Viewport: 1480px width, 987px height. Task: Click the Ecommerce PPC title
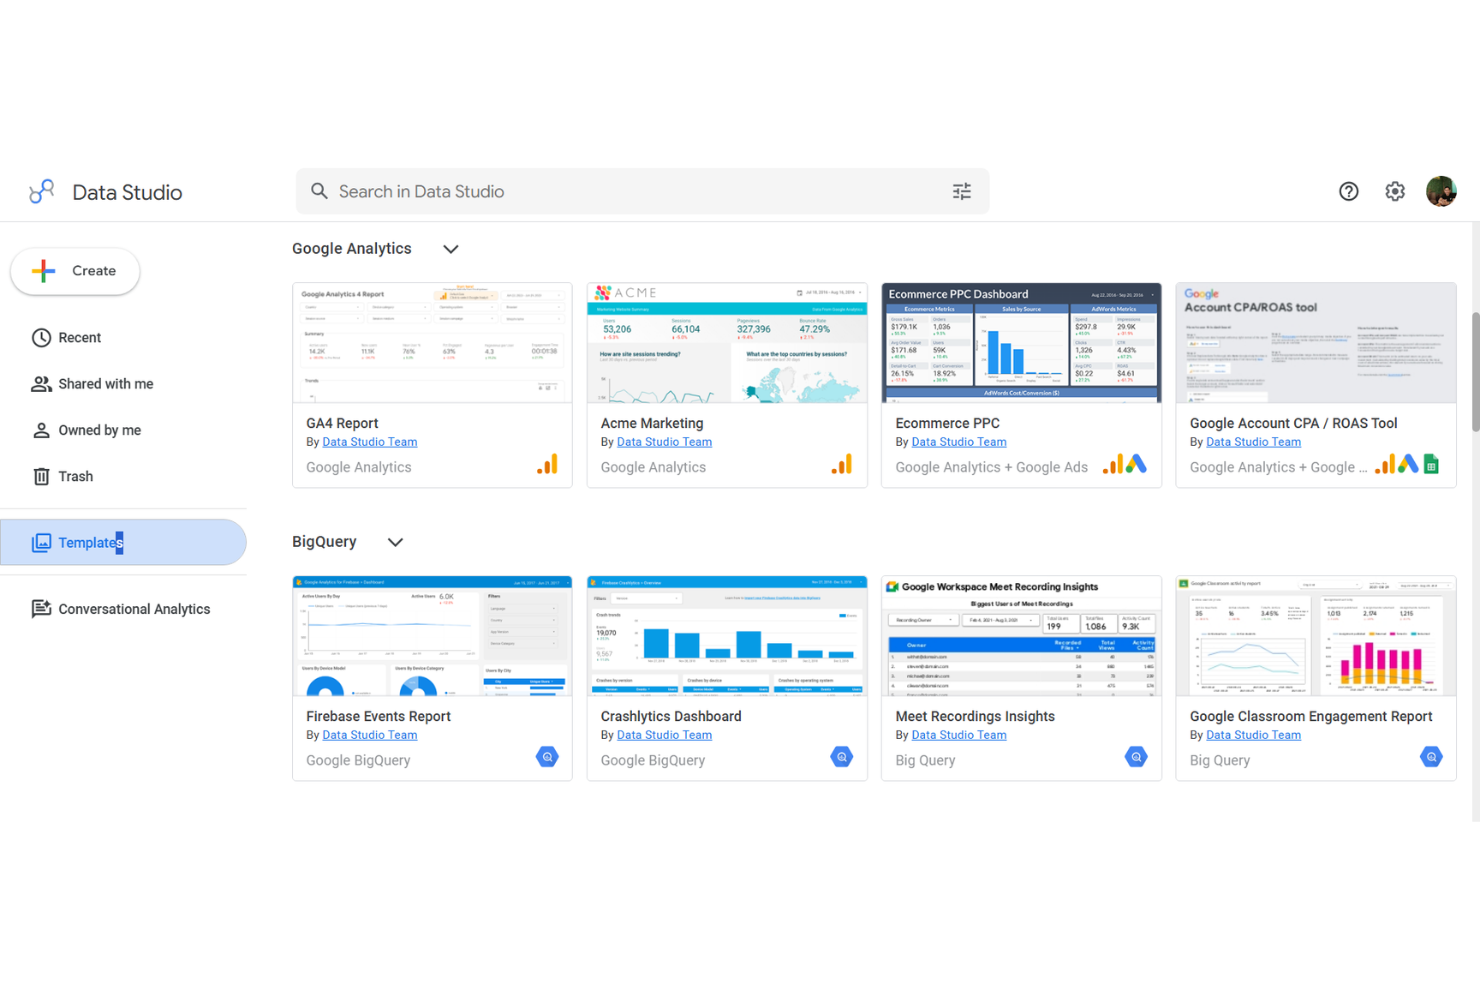tap(948, 424)
